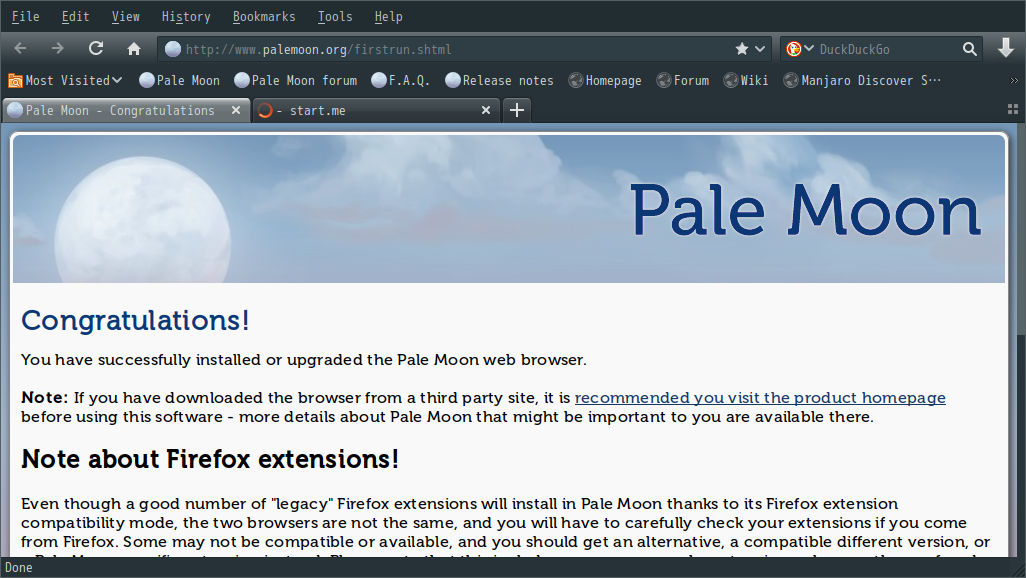Select the Pale Moon - Congratulations tab
The height and width of the screenshot is (578, 1026).
coord(126,111)
